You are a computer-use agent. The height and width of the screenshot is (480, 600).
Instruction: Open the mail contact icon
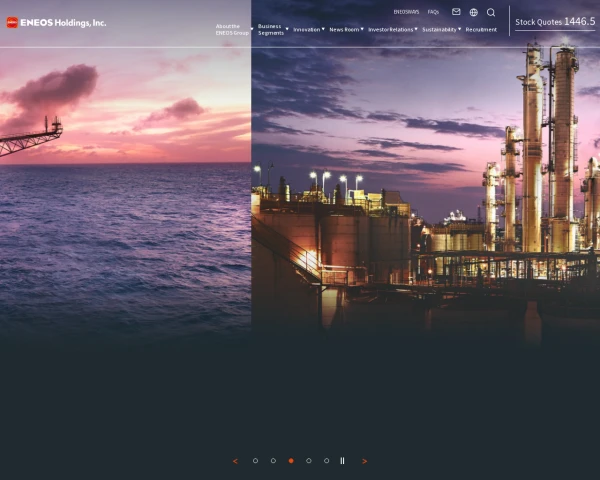456,12
